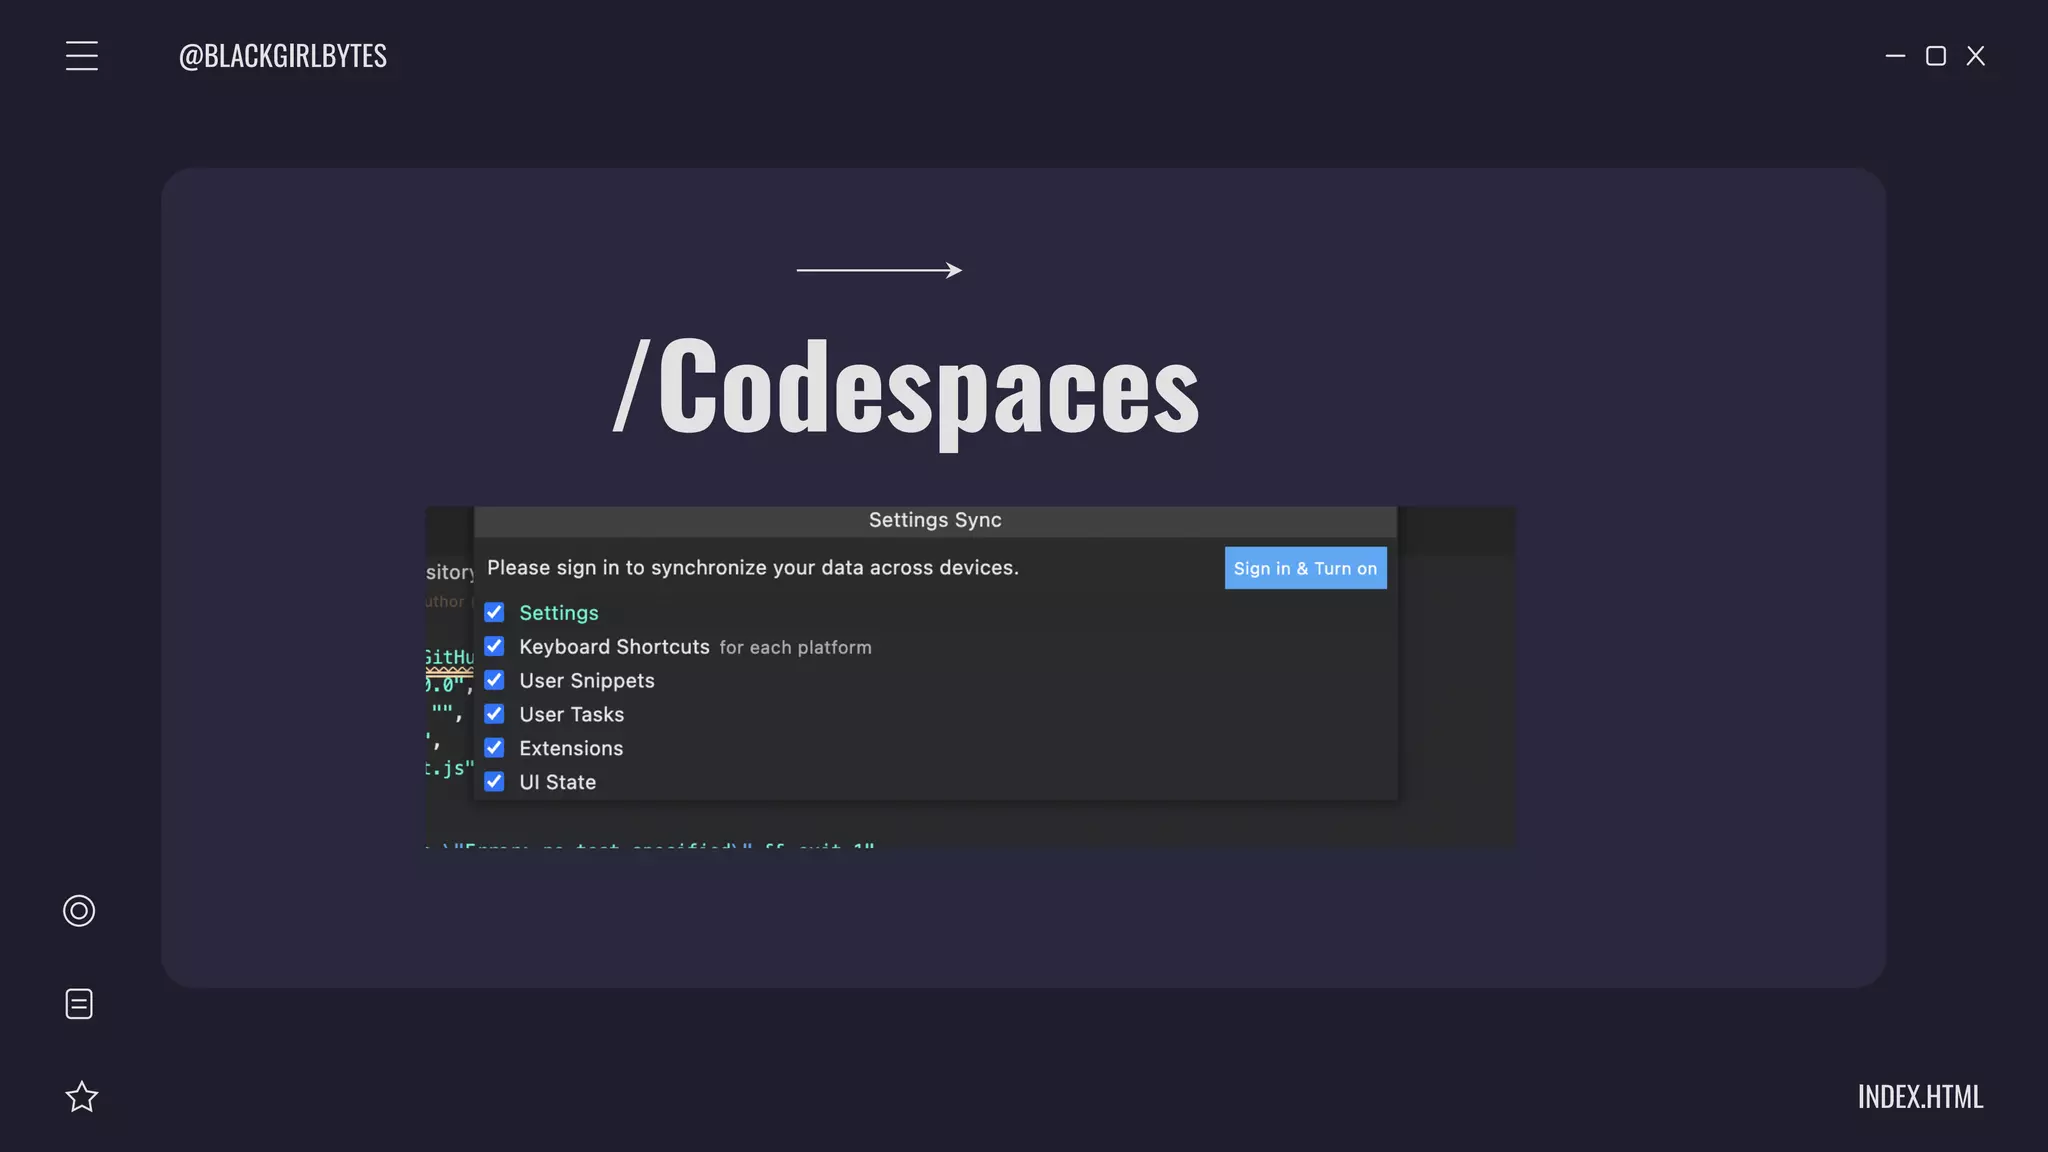Click the X close icon at top right
Viewport: 2048px width, 1152px height.
(1976, 56)
